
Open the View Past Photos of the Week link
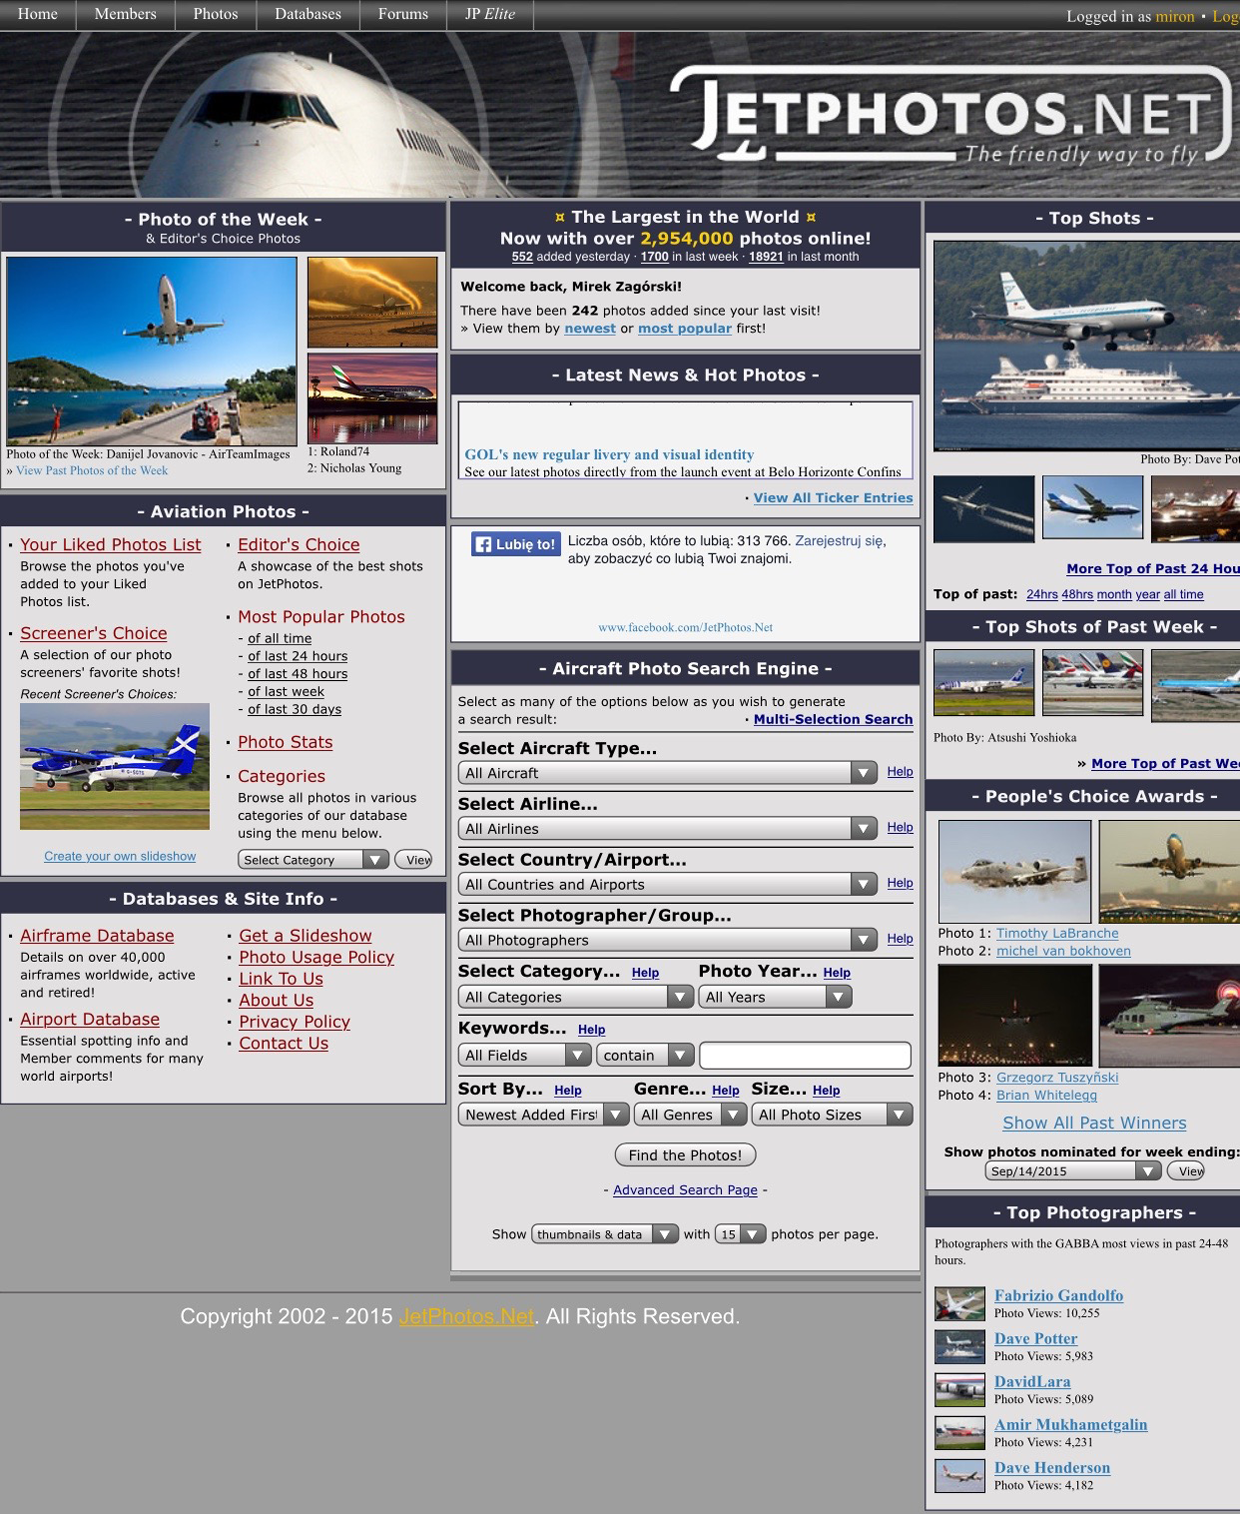[92, 470]
